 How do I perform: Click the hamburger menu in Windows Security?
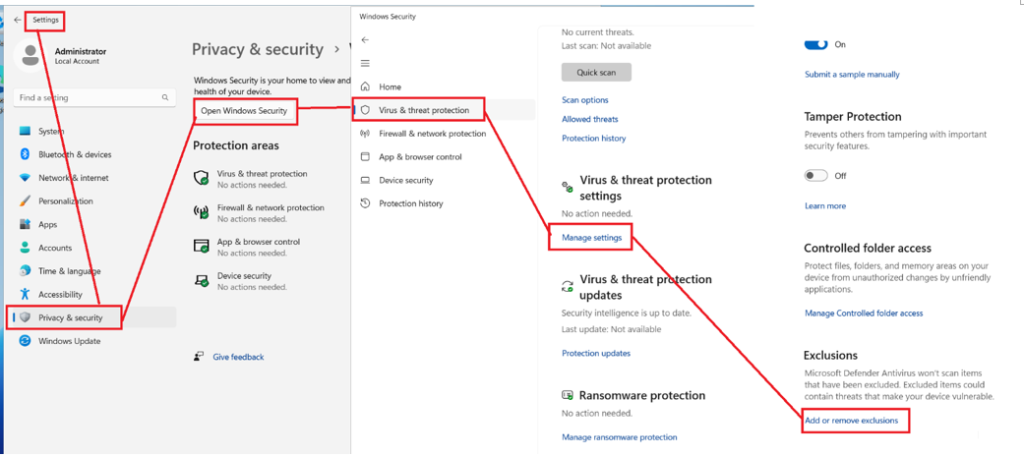pos(365,63)
